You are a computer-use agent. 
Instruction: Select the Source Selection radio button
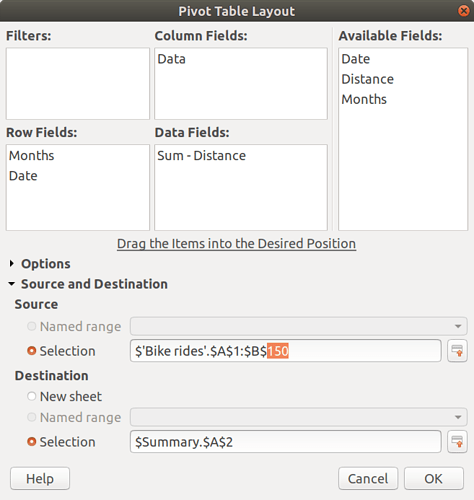point(32,351)
